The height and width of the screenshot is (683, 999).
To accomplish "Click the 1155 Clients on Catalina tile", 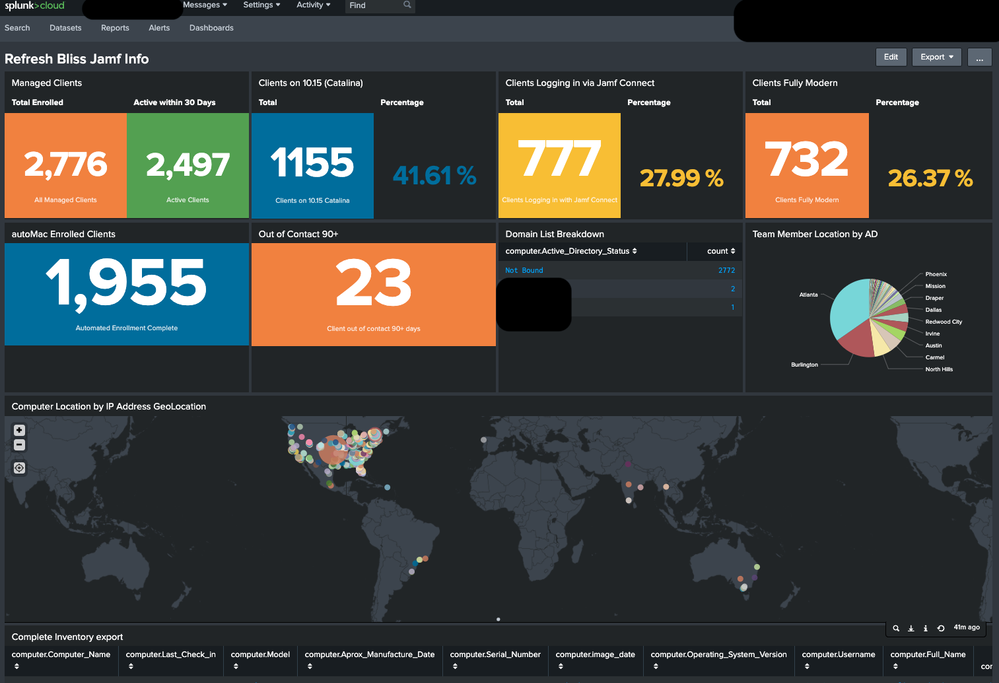I will point(312,166).
